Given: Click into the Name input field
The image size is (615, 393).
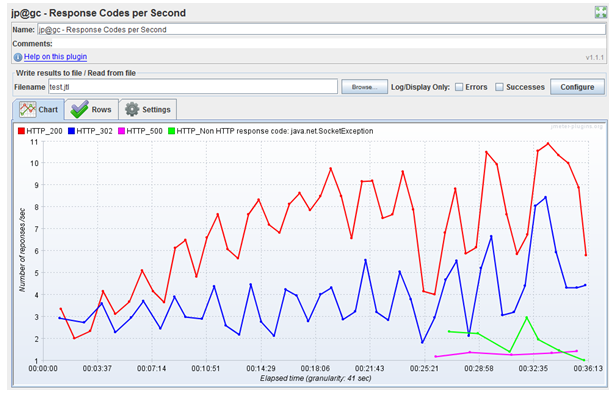Looking at the screenshot, I should pyautogui.click(x=321, y=29).
